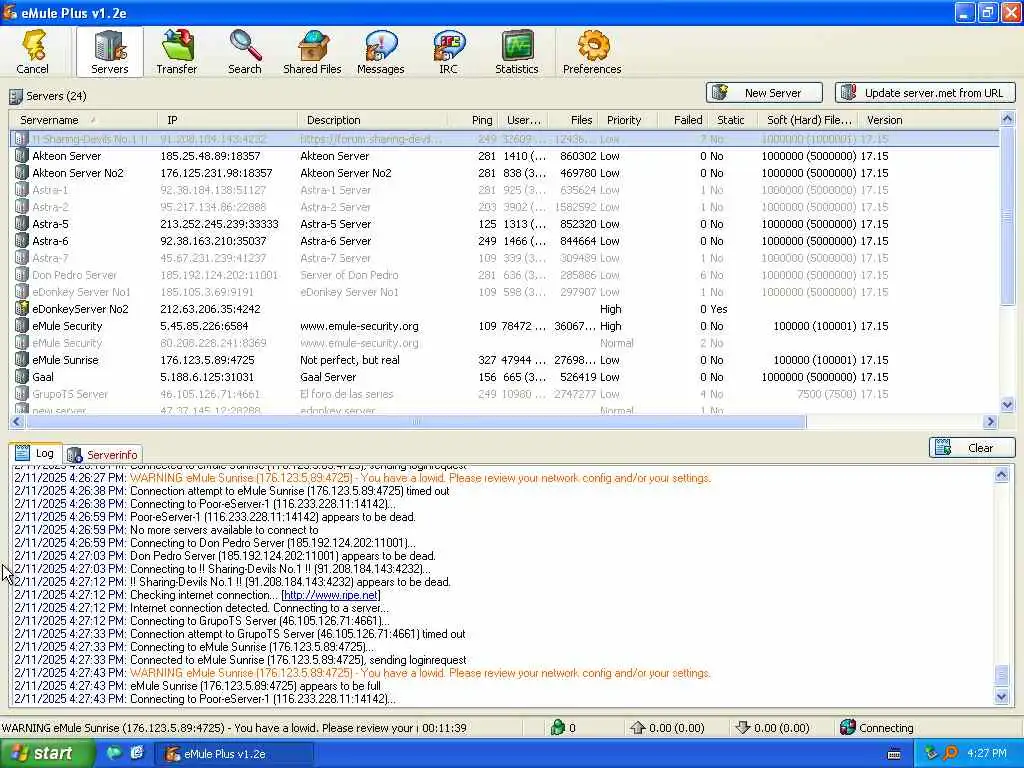Click the 4:27 PM system clock
The height and width of the screenshot is (768, 1024).
(987, 753)
